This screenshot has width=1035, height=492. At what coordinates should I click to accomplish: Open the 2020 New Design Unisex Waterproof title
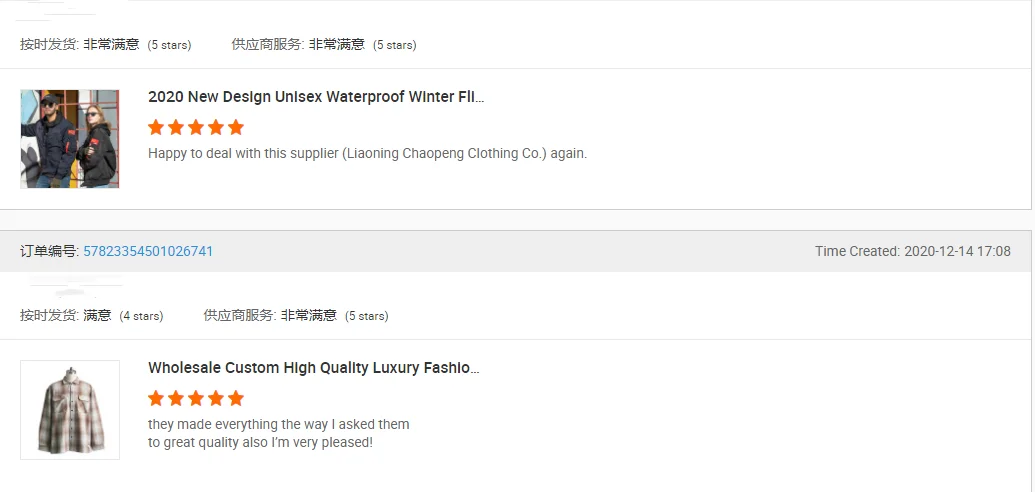pos(316,97)
